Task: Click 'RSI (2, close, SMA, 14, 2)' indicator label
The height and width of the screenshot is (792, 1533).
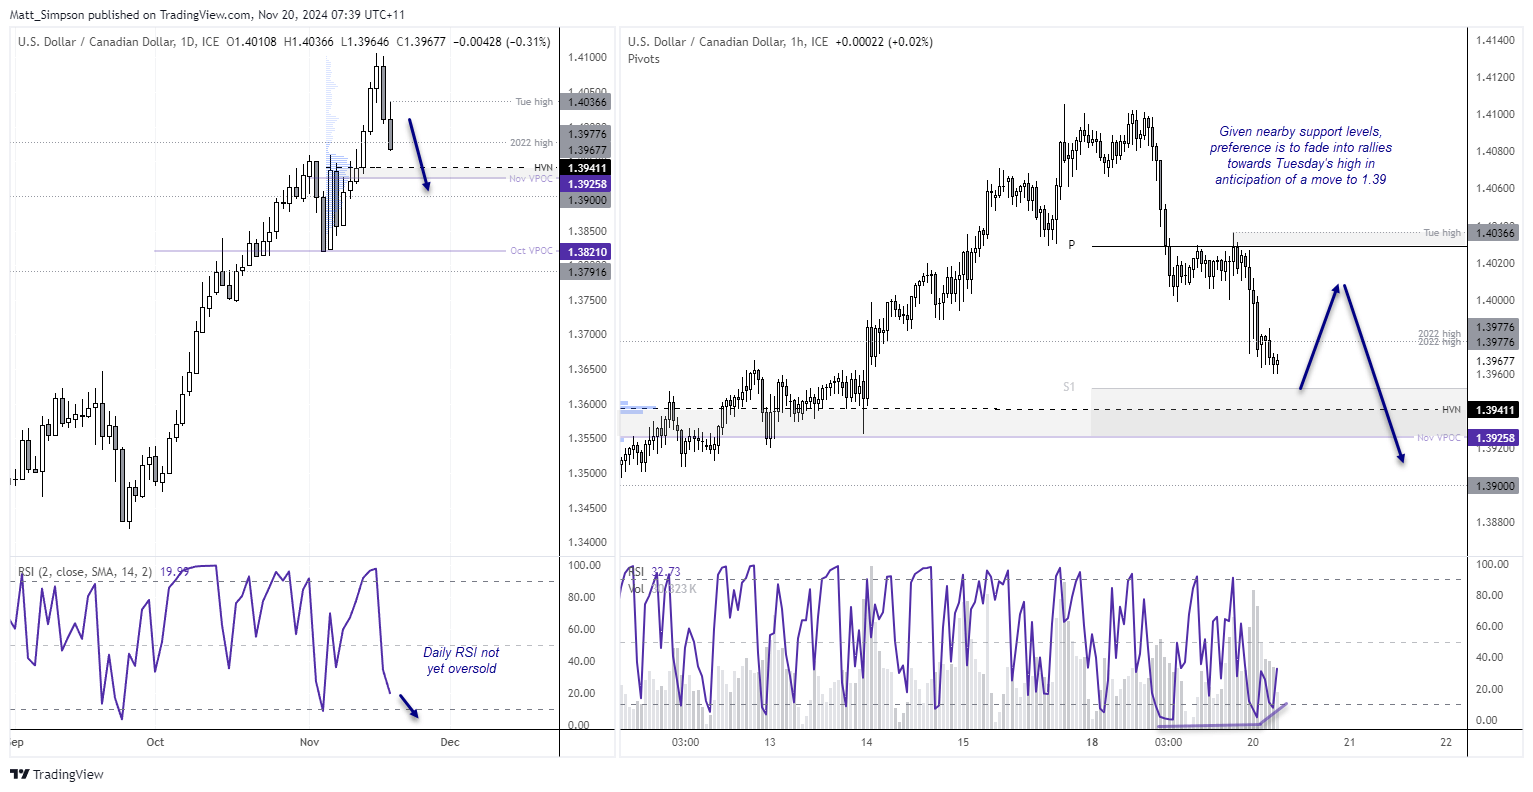Action: pyautogui.click(x=85, y=572)
